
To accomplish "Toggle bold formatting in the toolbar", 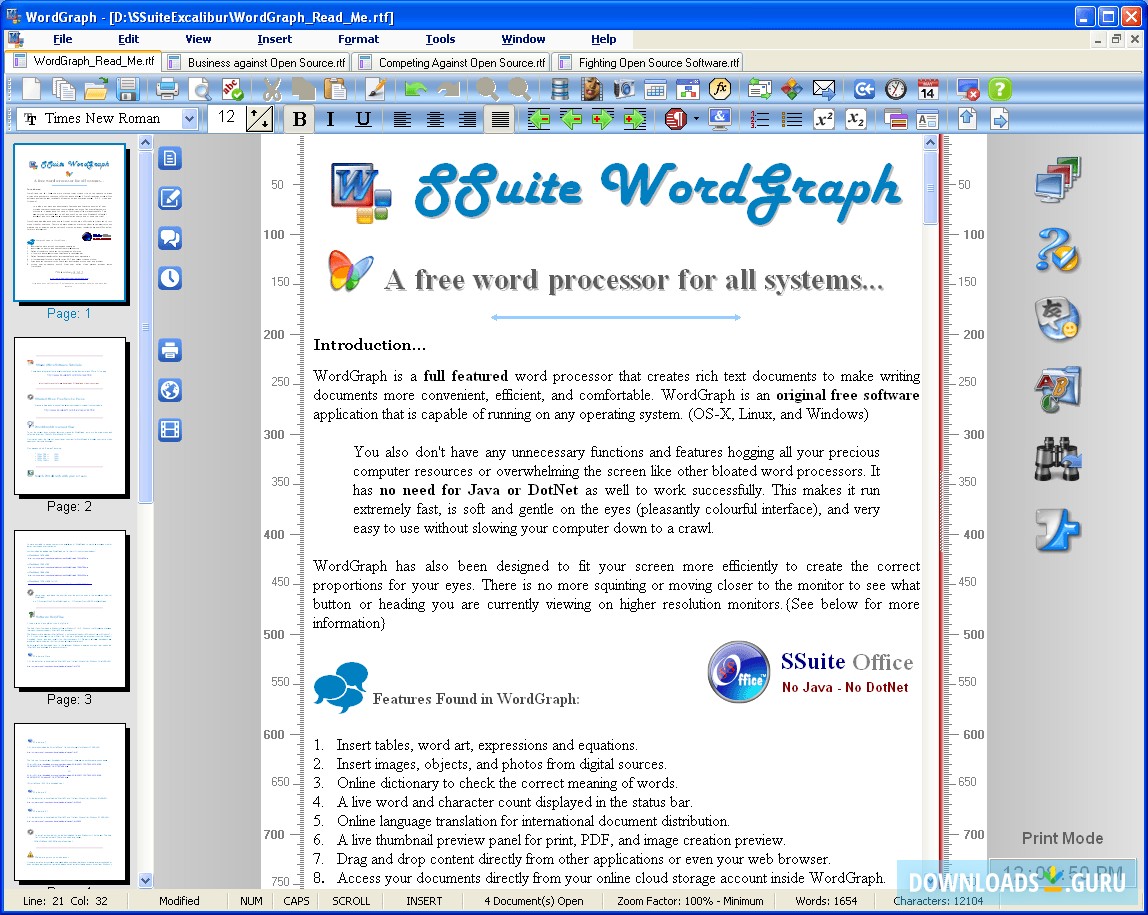I will [x=299, y=119].
